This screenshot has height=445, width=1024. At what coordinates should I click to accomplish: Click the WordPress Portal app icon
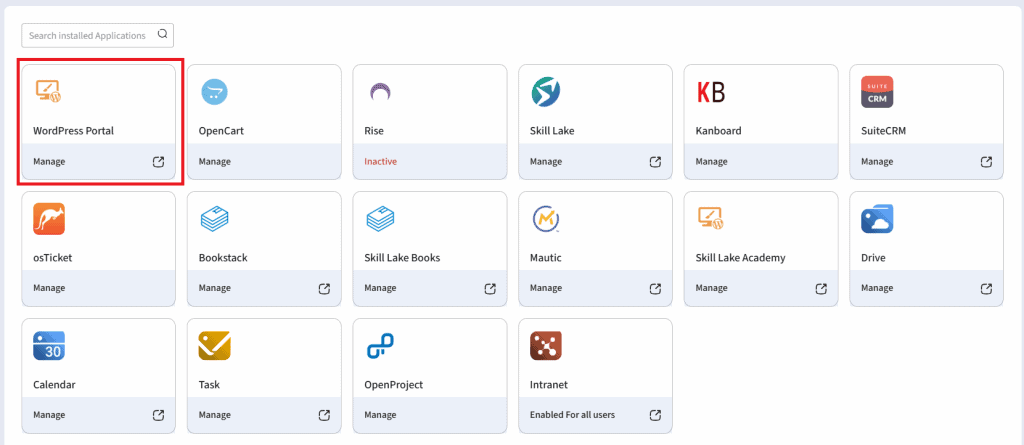(49, 92)
